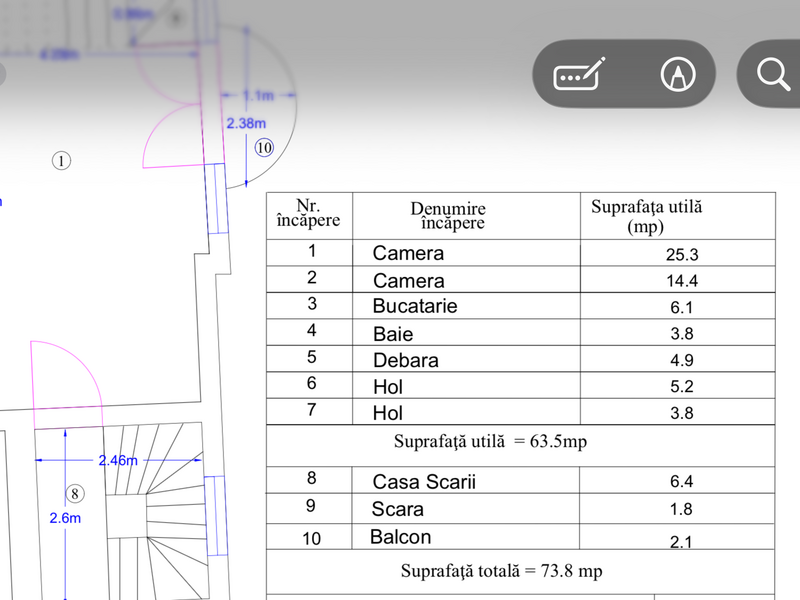
Task: Select the 6.4 area of Casa Scarii
Action: pyautogui.click(x=682, y=481)
